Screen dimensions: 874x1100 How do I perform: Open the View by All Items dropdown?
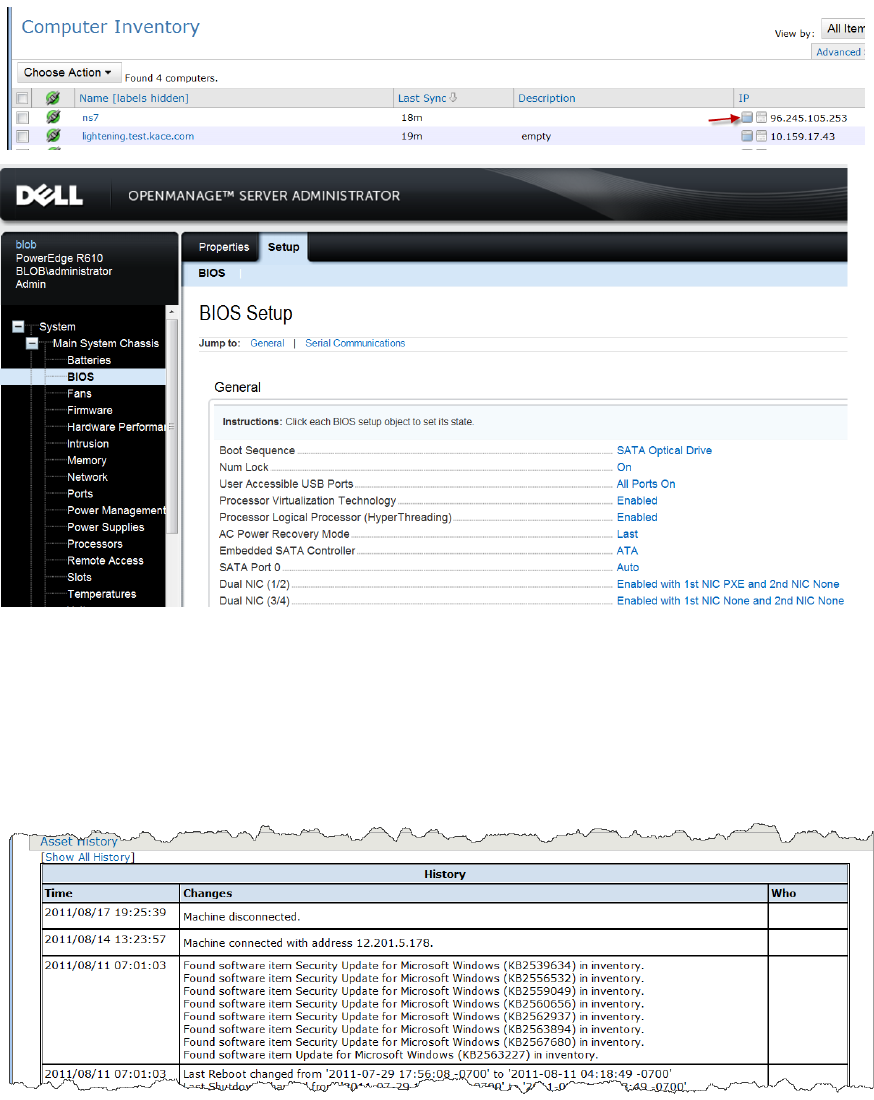(x=844, y=29)
